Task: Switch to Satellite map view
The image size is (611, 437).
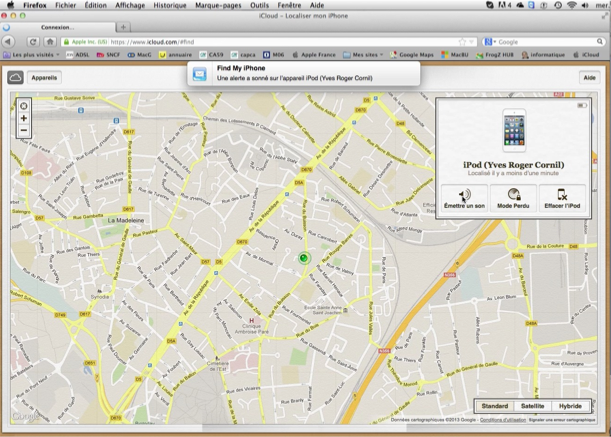Action: point(532,406)
